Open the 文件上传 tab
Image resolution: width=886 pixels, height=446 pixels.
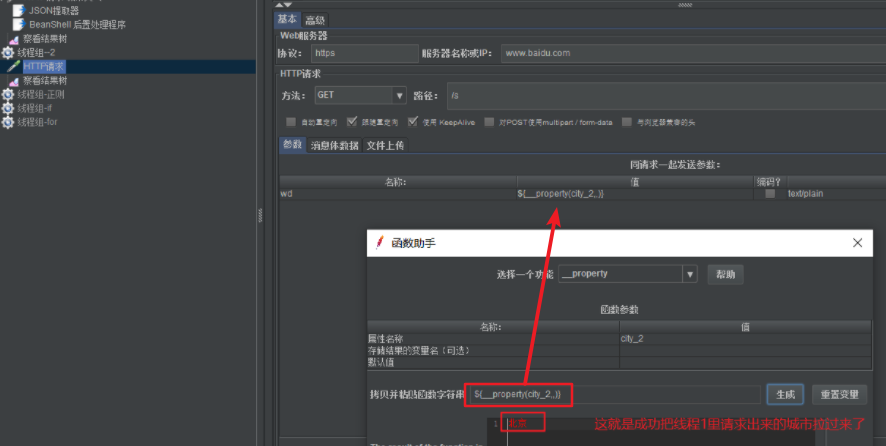coord(385,145)
